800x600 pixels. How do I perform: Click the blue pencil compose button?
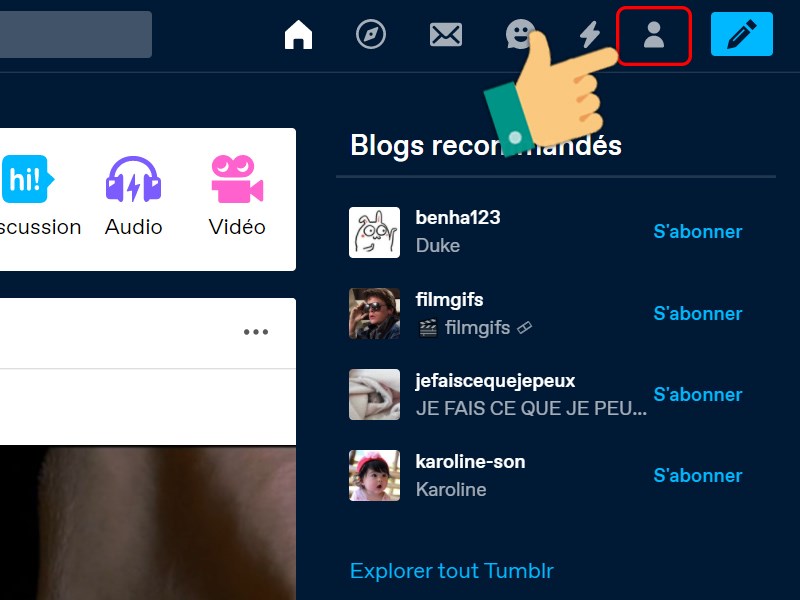742,34
